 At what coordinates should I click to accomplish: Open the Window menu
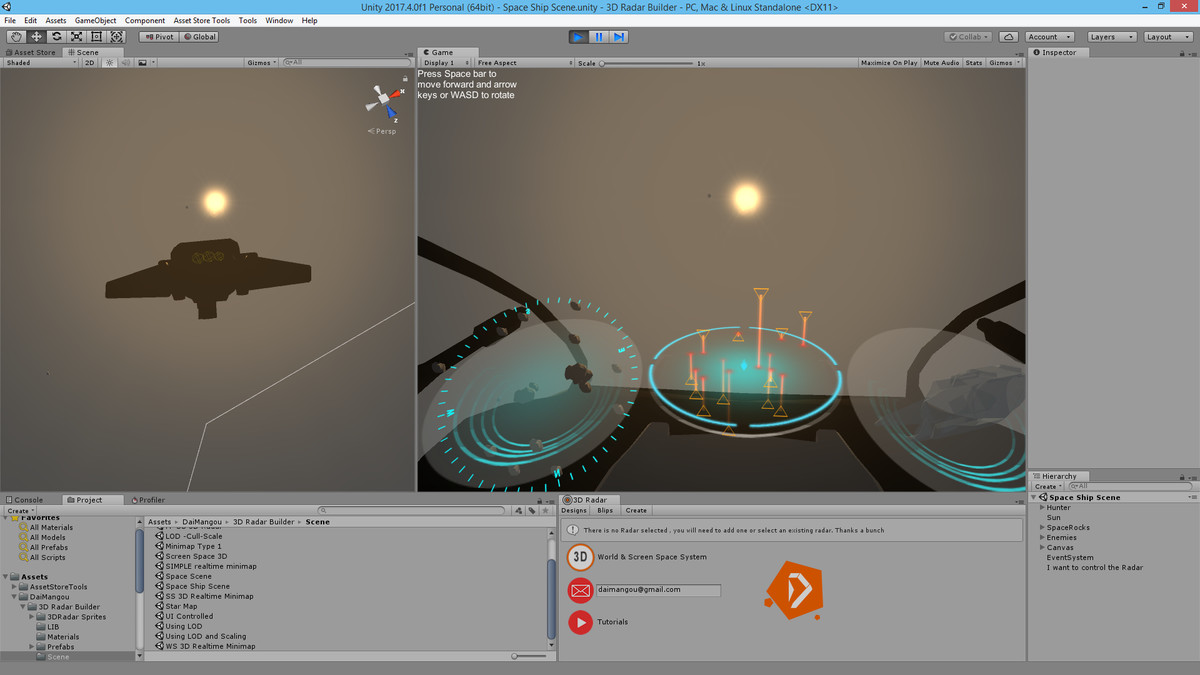click(279, 19)
